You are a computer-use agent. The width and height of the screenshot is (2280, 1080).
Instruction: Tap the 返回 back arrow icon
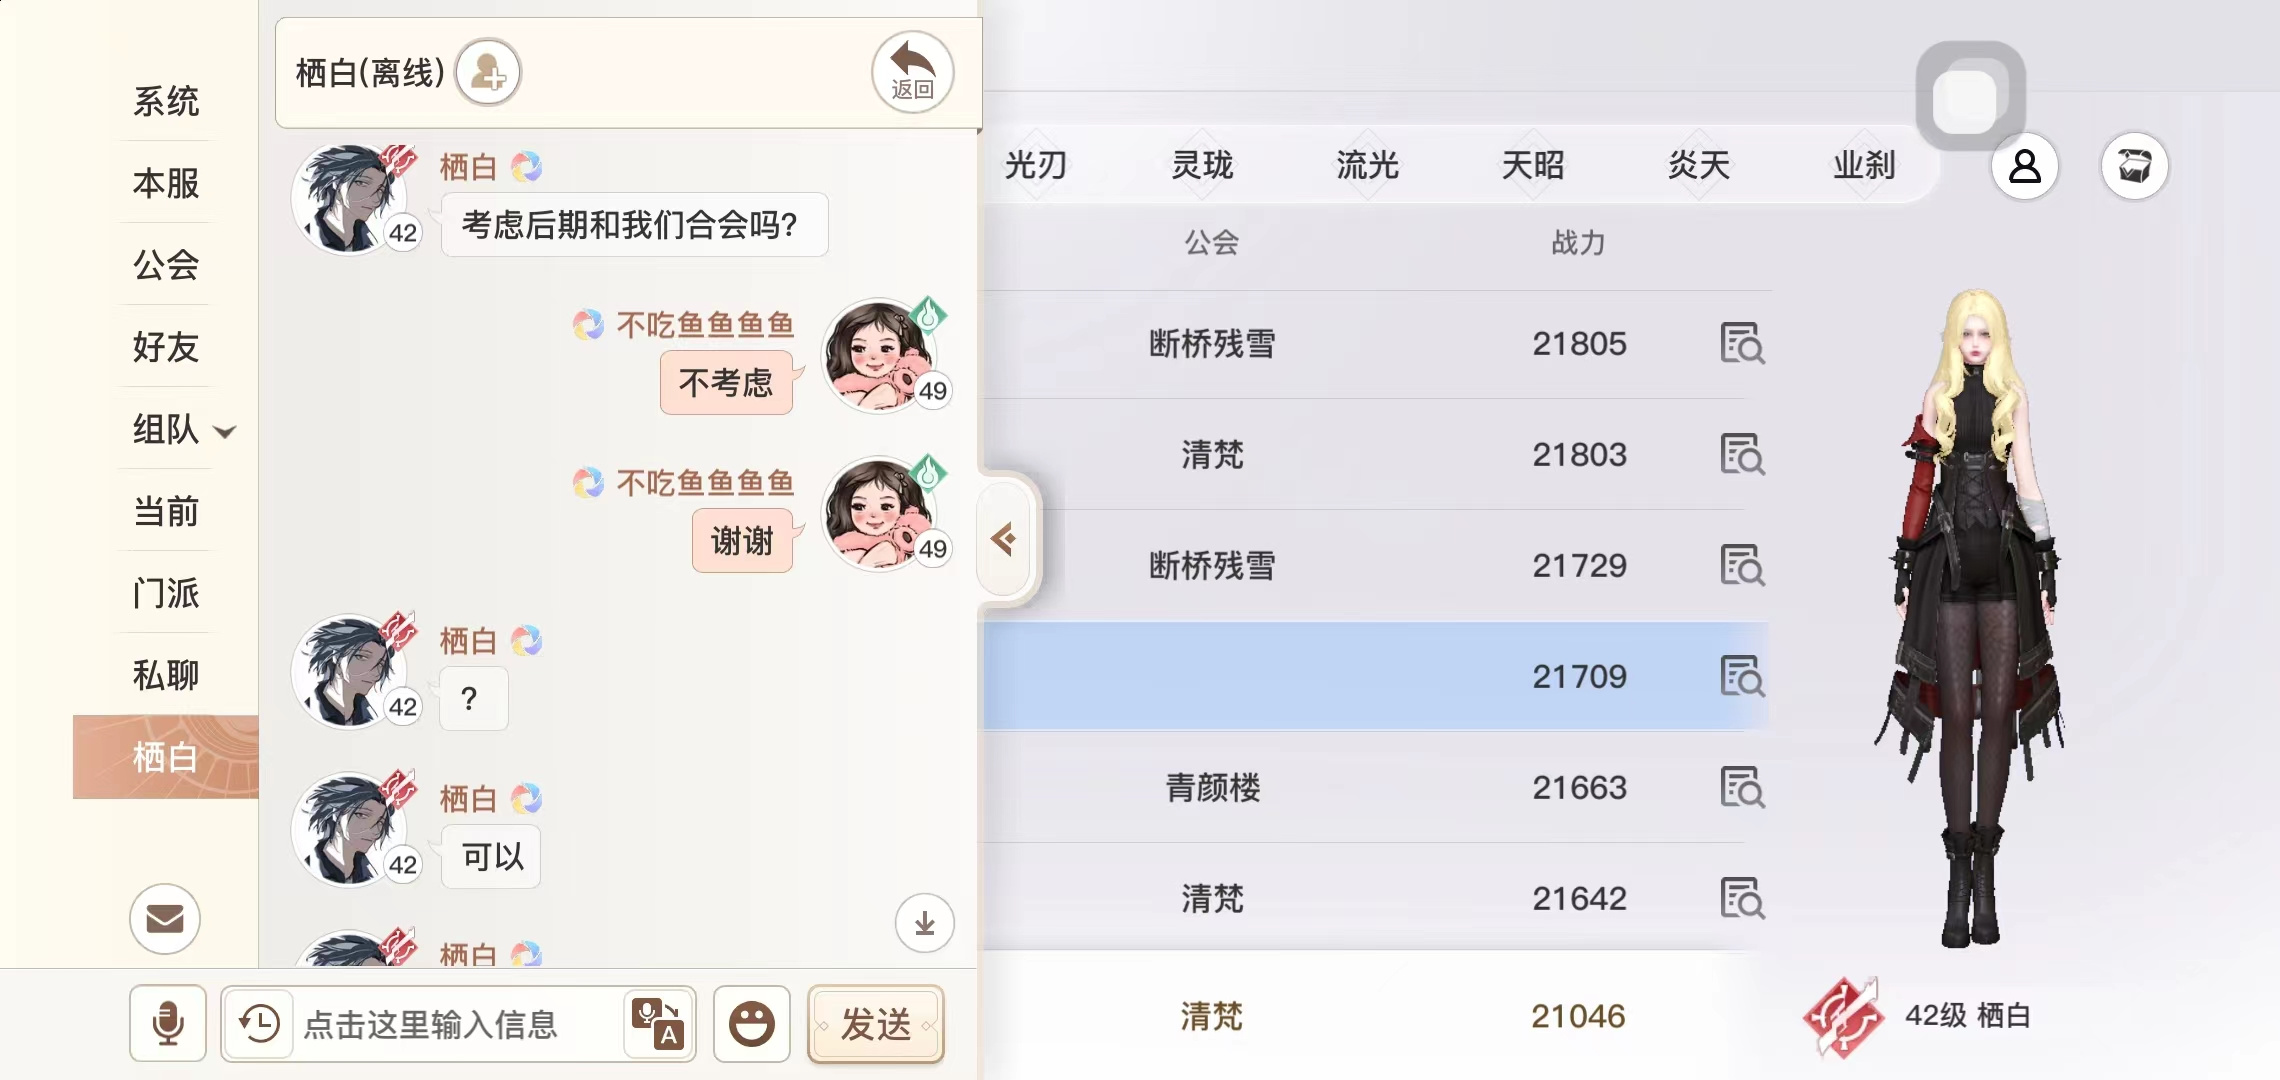912,72
